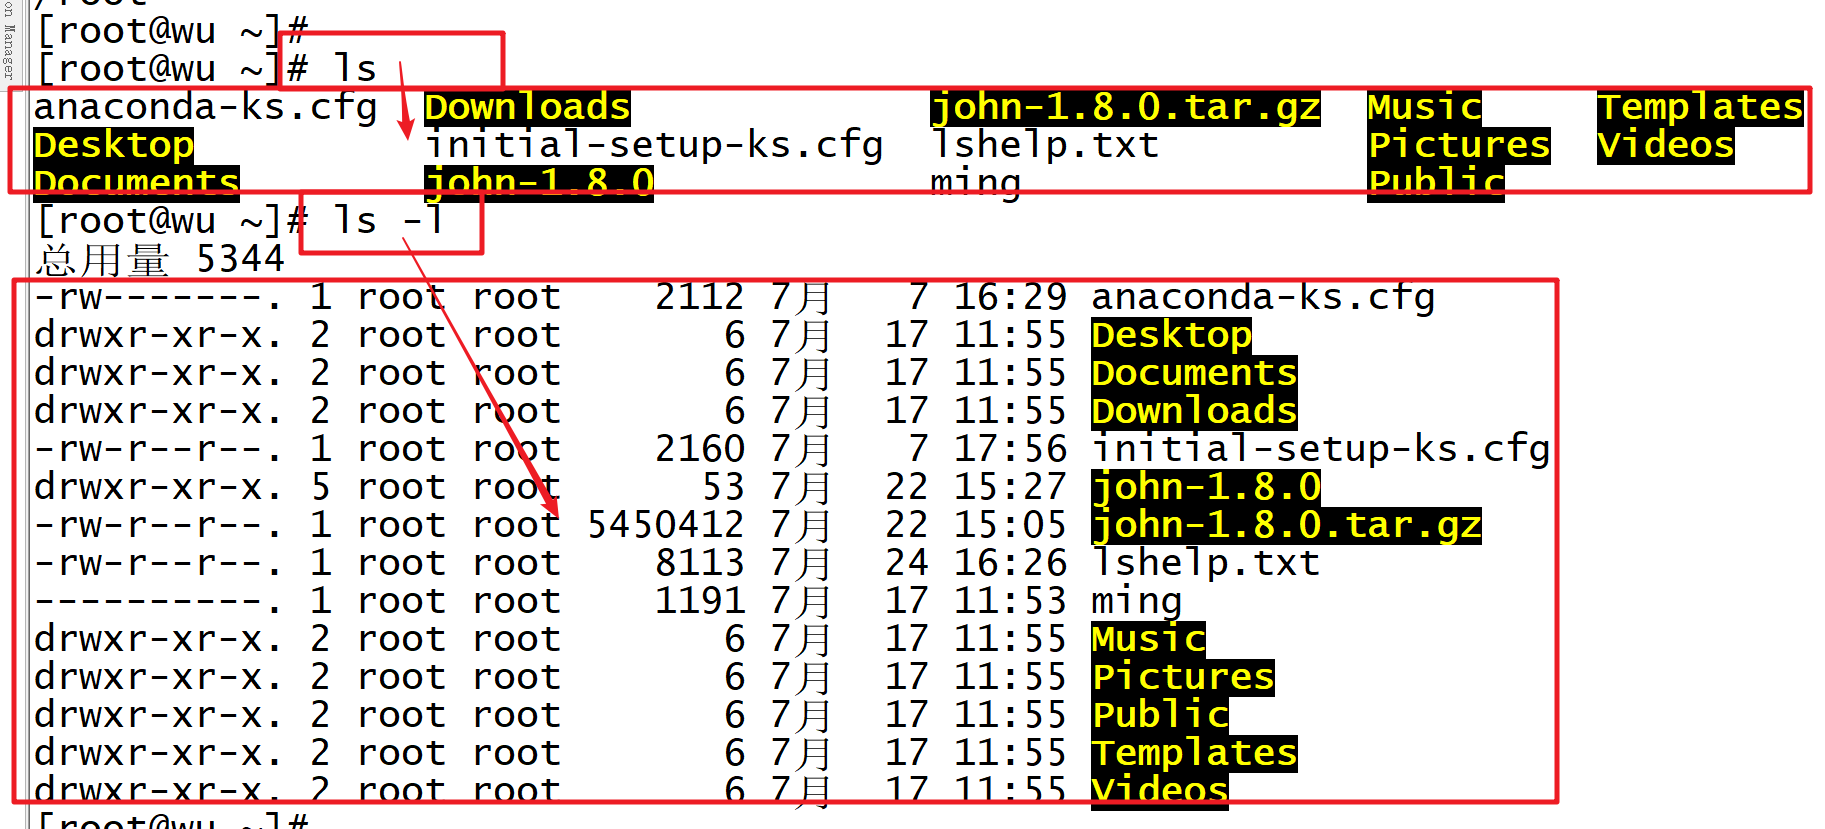Select 'Videos' in the plain ls output
Image resolution: width=1825 pixels, height=829 pixels.
pyautogui.click(x=1665, y=145)
